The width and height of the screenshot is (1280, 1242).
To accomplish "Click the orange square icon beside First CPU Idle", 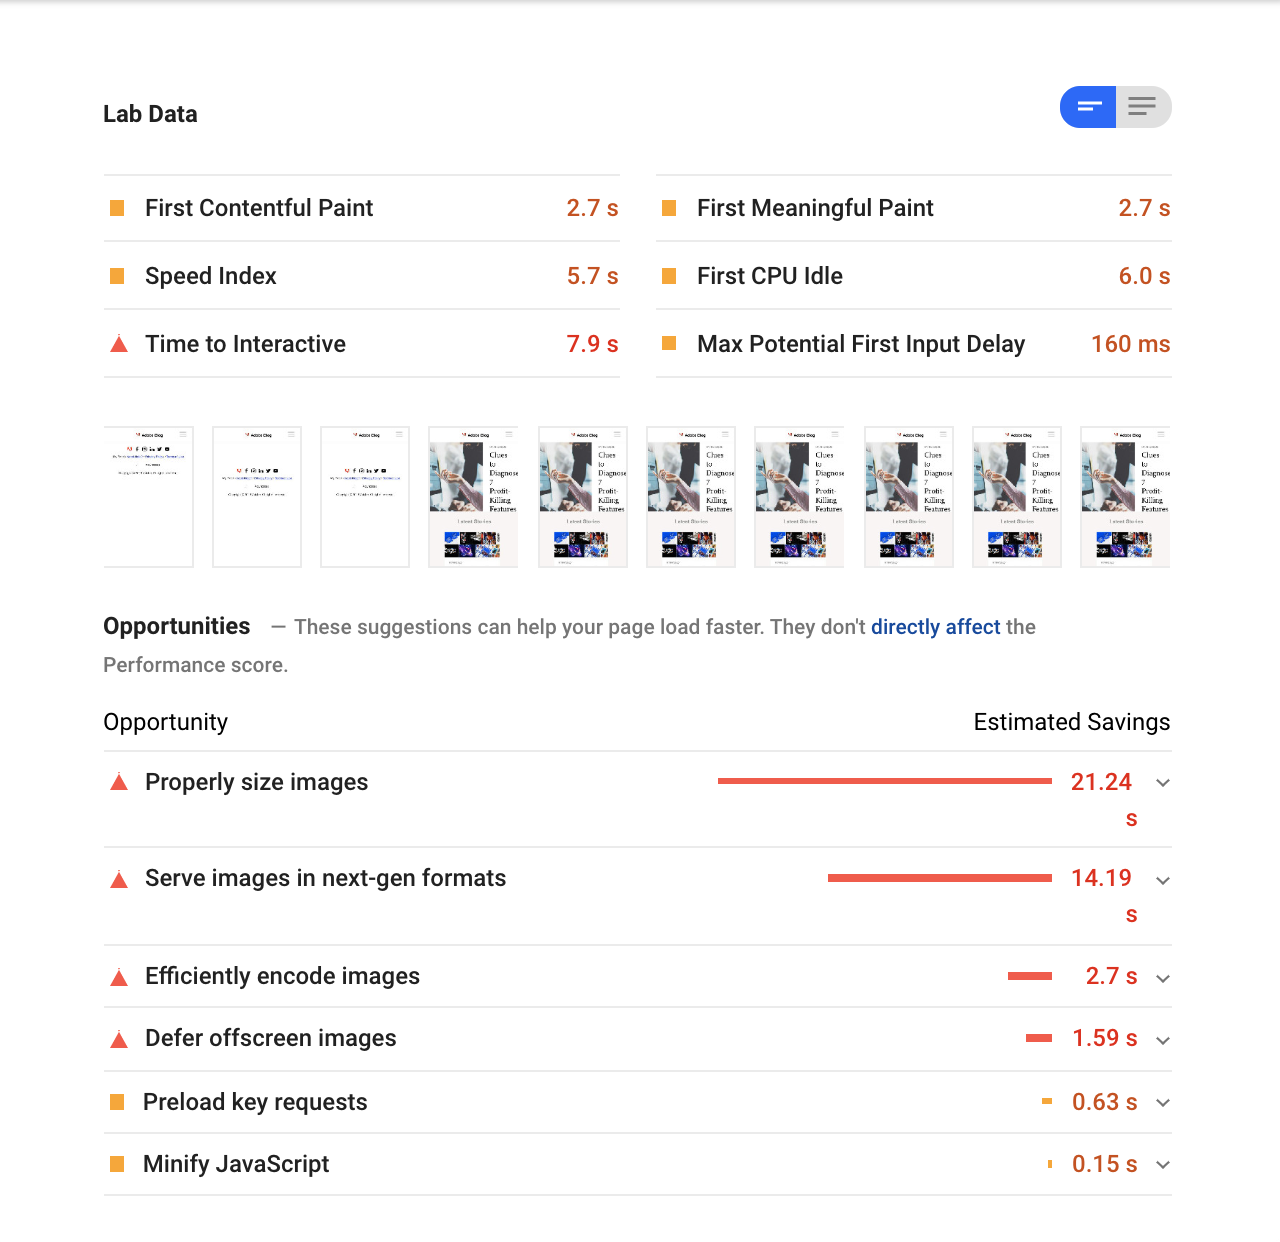I will [669, 276].
